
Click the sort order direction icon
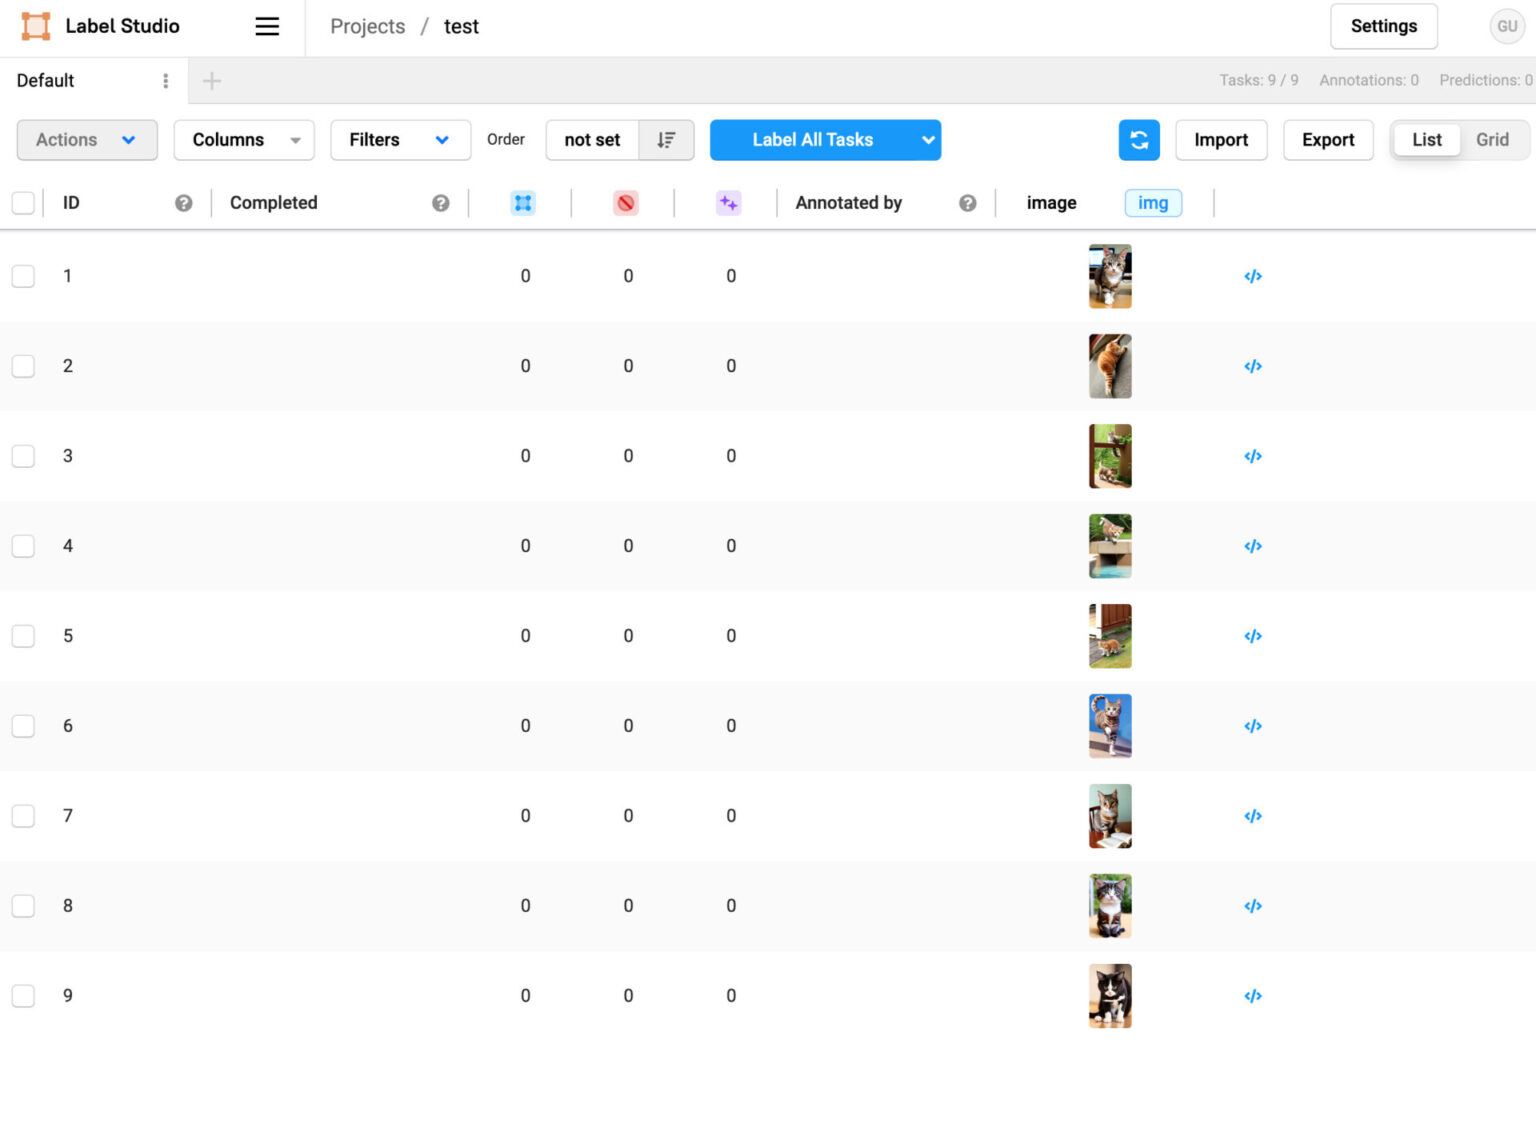pyautogui.click(x=666, y=140)
